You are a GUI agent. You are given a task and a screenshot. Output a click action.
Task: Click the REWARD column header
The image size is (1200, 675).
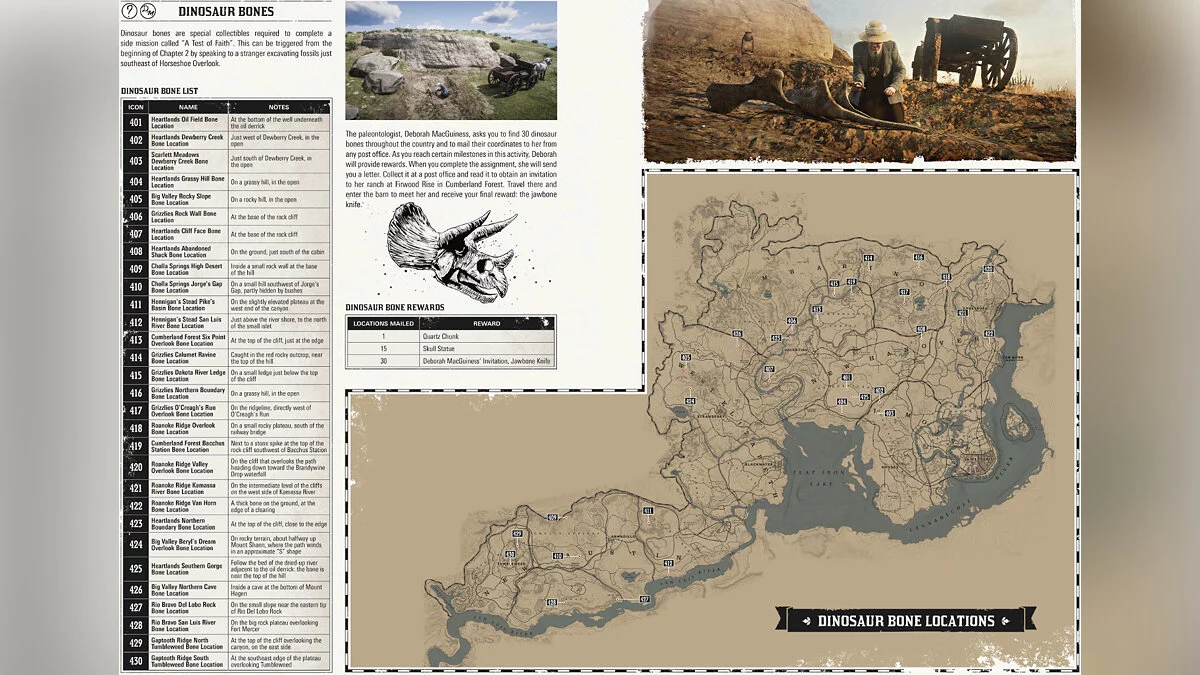[488, 323]
